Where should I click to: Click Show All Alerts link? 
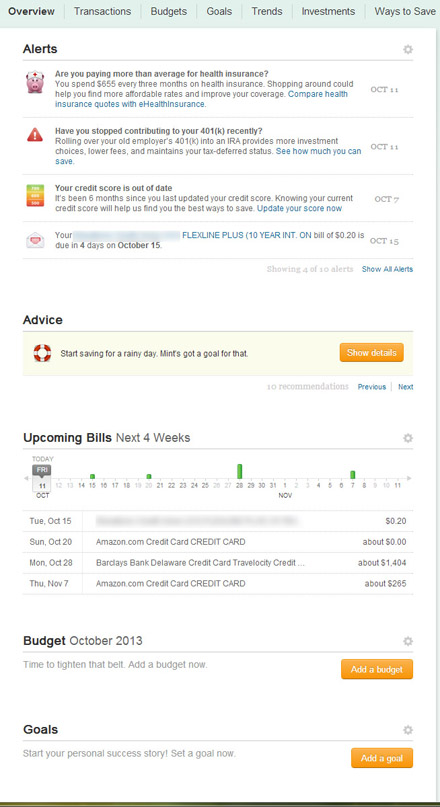click(x=387, y=269)
